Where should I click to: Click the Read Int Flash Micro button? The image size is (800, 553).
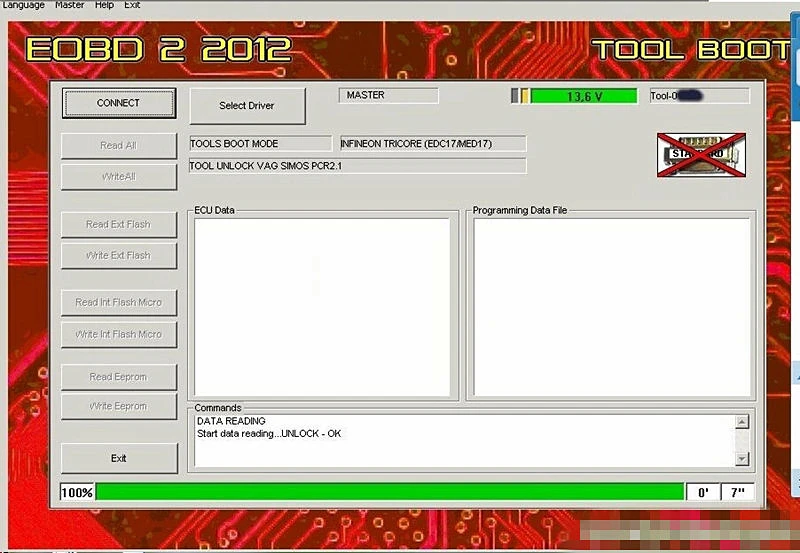[x=119, y=303]
